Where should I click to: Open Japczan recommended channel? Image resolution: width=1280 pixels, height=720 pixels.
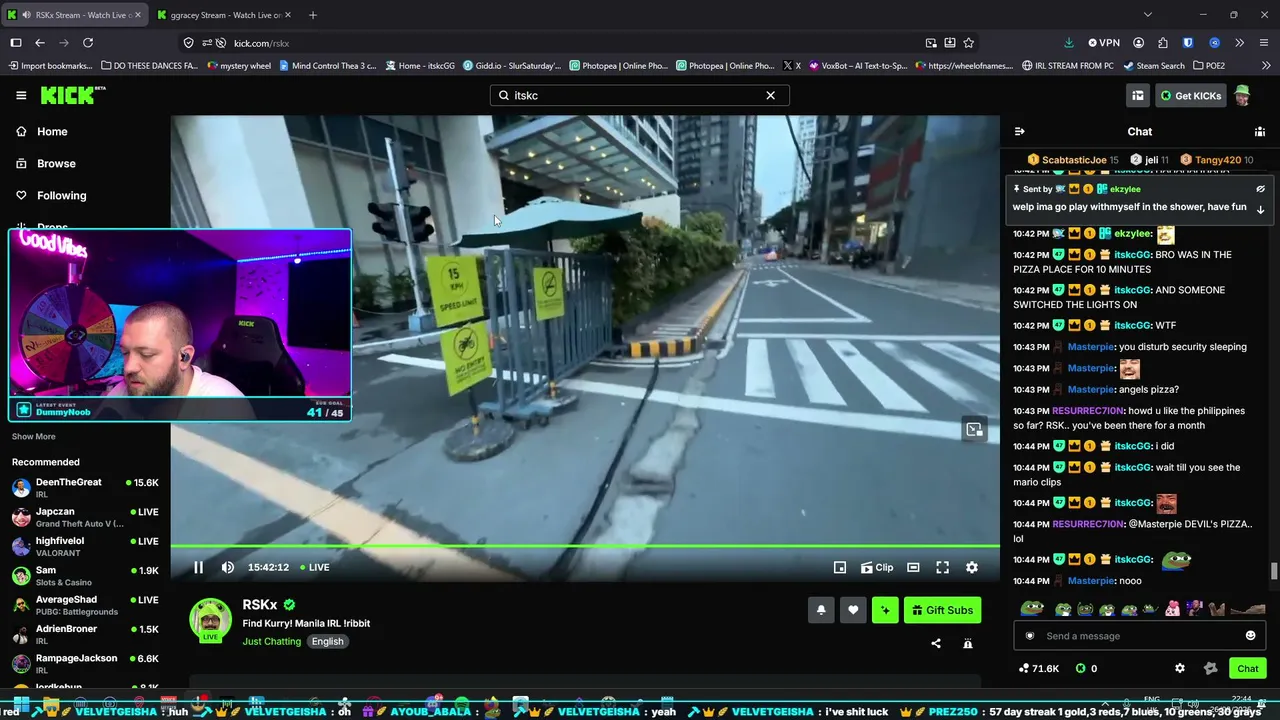(x=85, y=517)
